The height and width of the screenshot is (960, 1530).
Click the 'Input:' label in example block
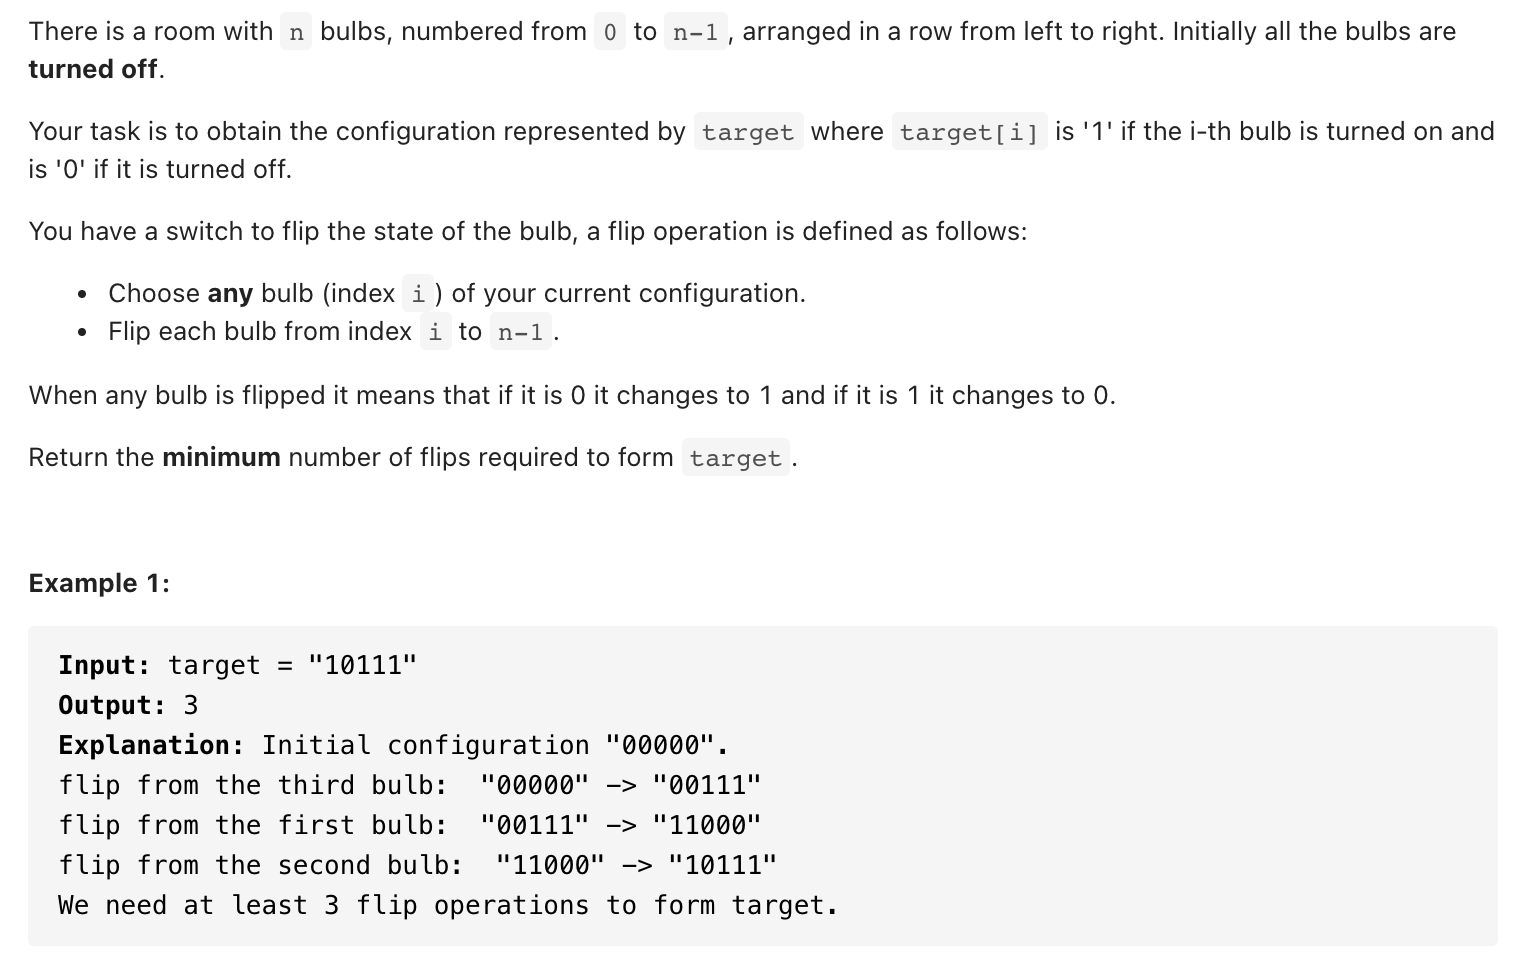click(x=104, y=665)
